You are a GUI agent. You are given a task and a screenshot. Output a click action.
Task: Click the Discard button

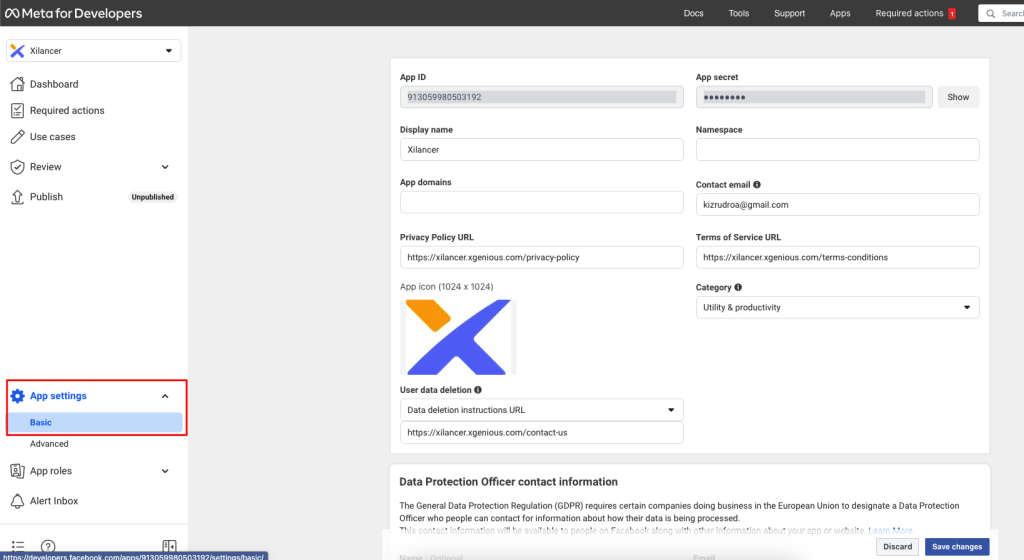[x=897, y=547]
